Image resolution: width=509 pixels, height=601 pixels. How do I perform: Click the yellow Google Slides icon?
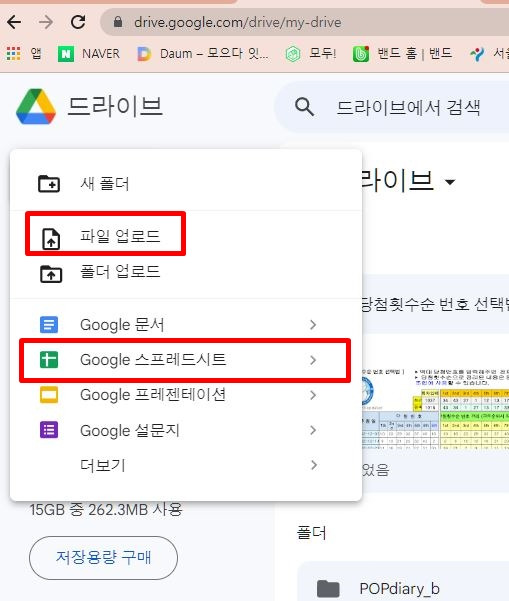pyautogui.click(x=49, y=395)
